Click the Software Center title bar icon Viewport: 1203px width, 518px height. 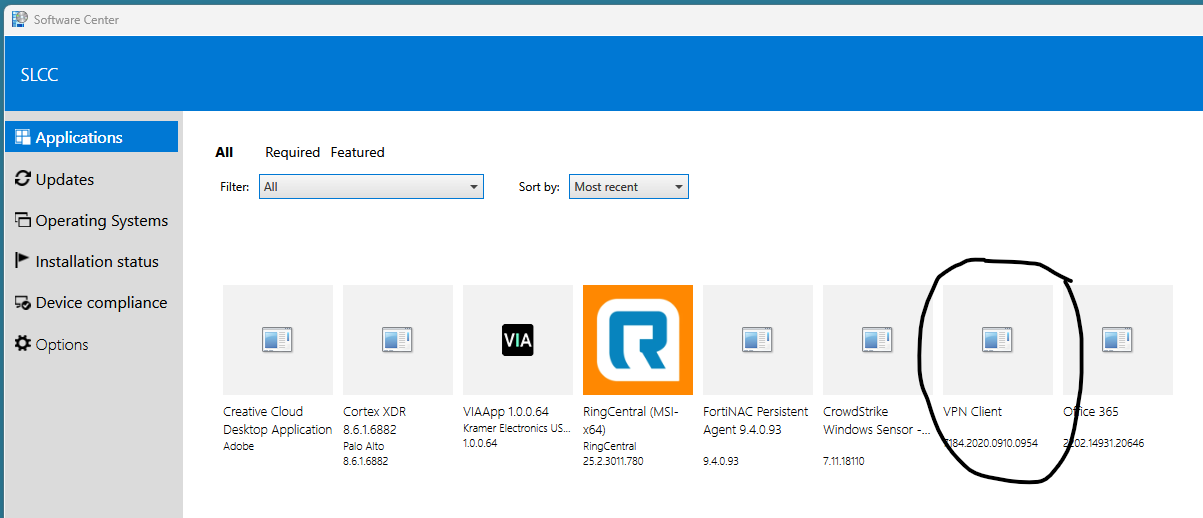tap(19, 18)
